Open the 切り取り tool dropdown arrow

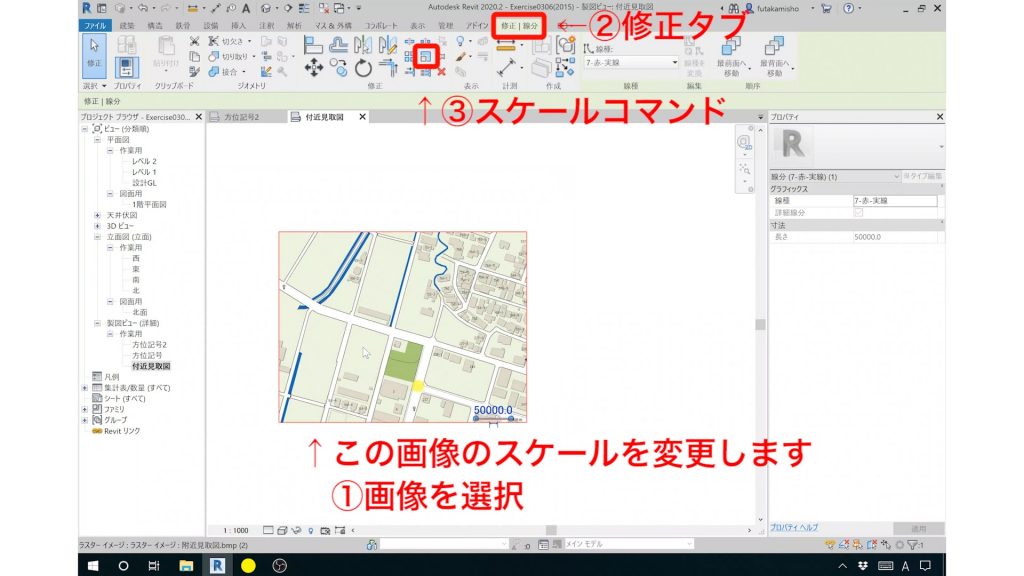tap(253, 56)
